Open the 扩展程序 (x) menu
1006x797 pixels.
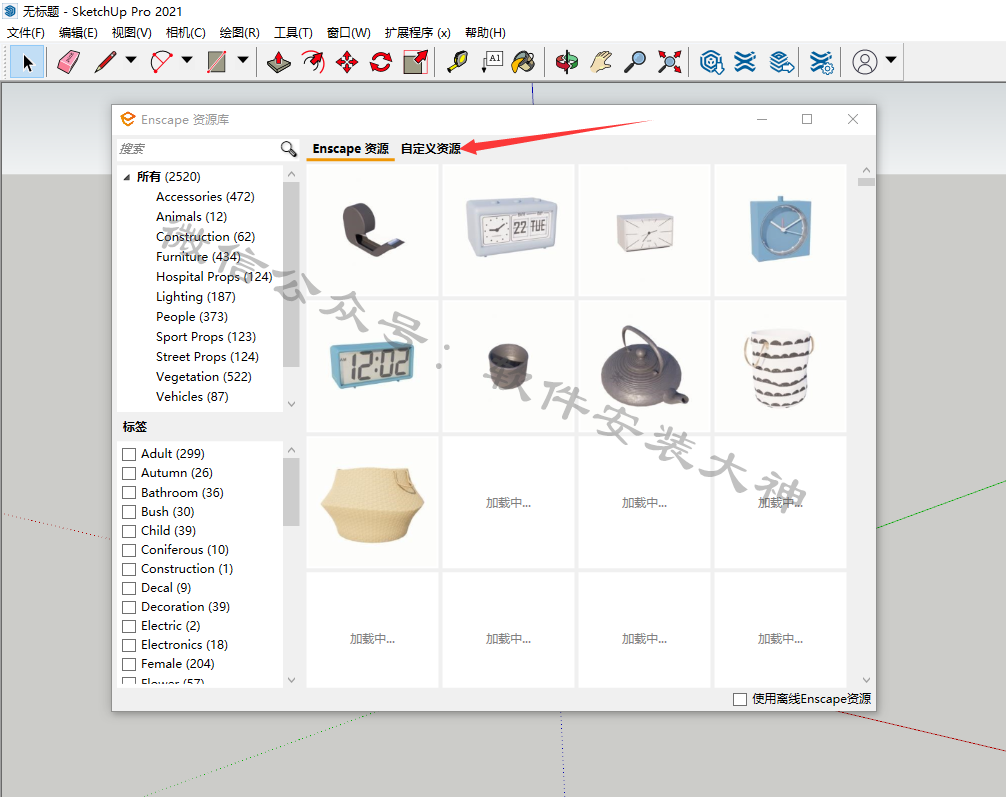click(418, 33)
